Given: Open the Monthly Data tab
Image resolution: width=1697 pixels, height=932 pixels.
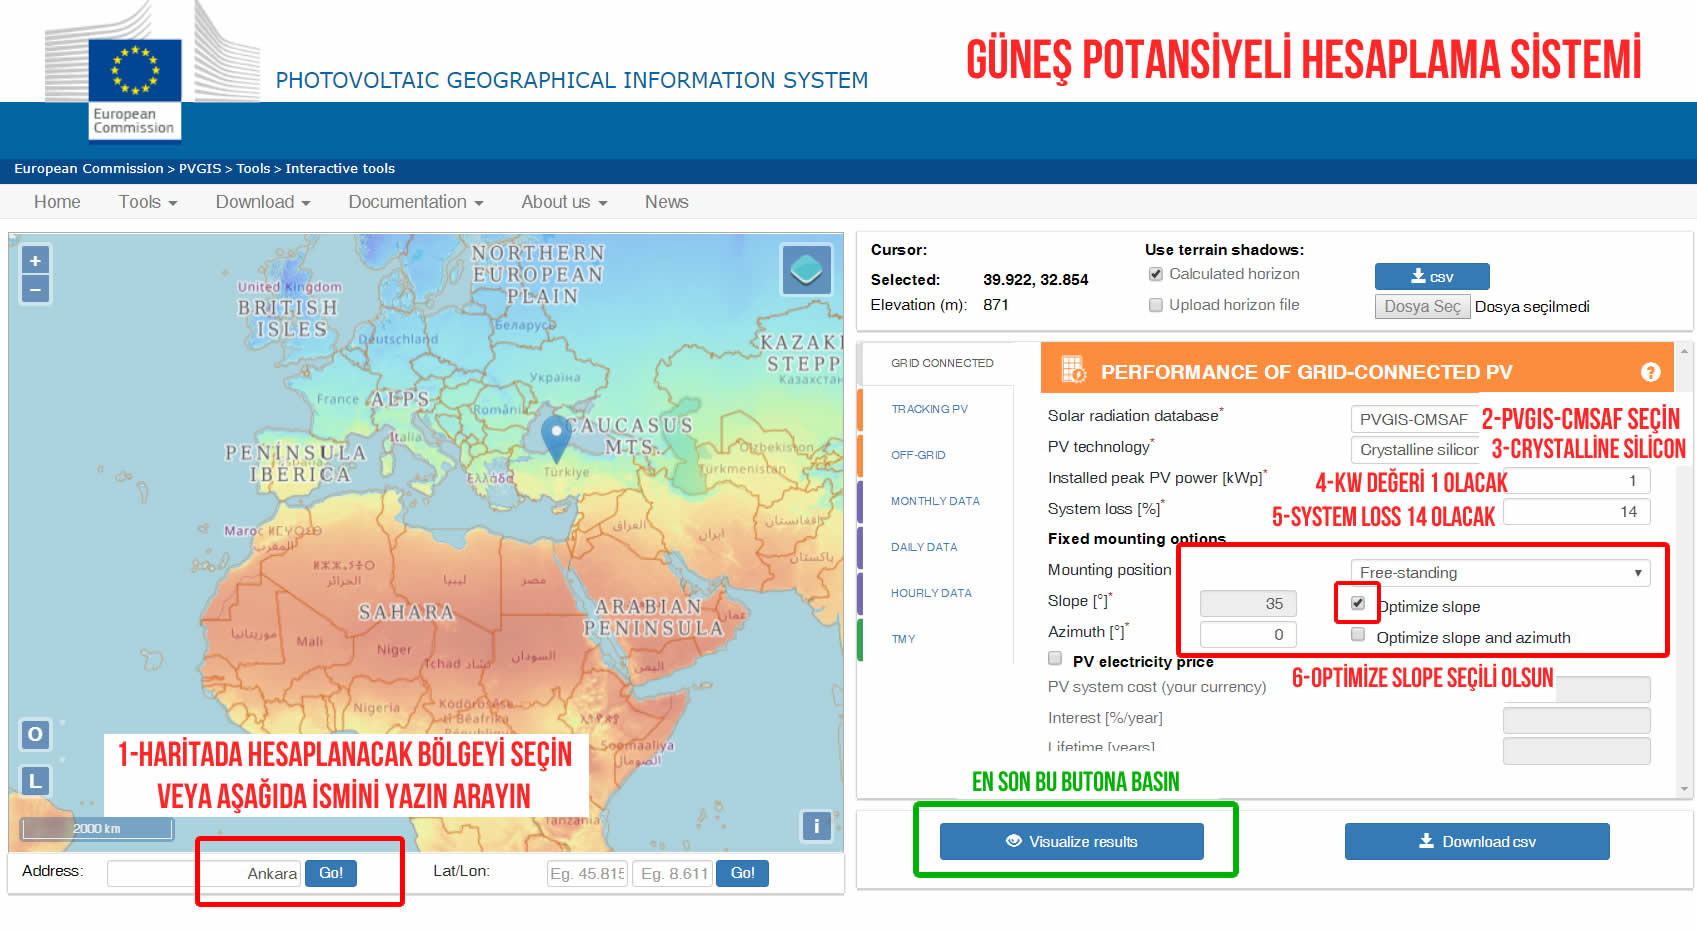Looking at the screenshot, I should tap(935, 501).
